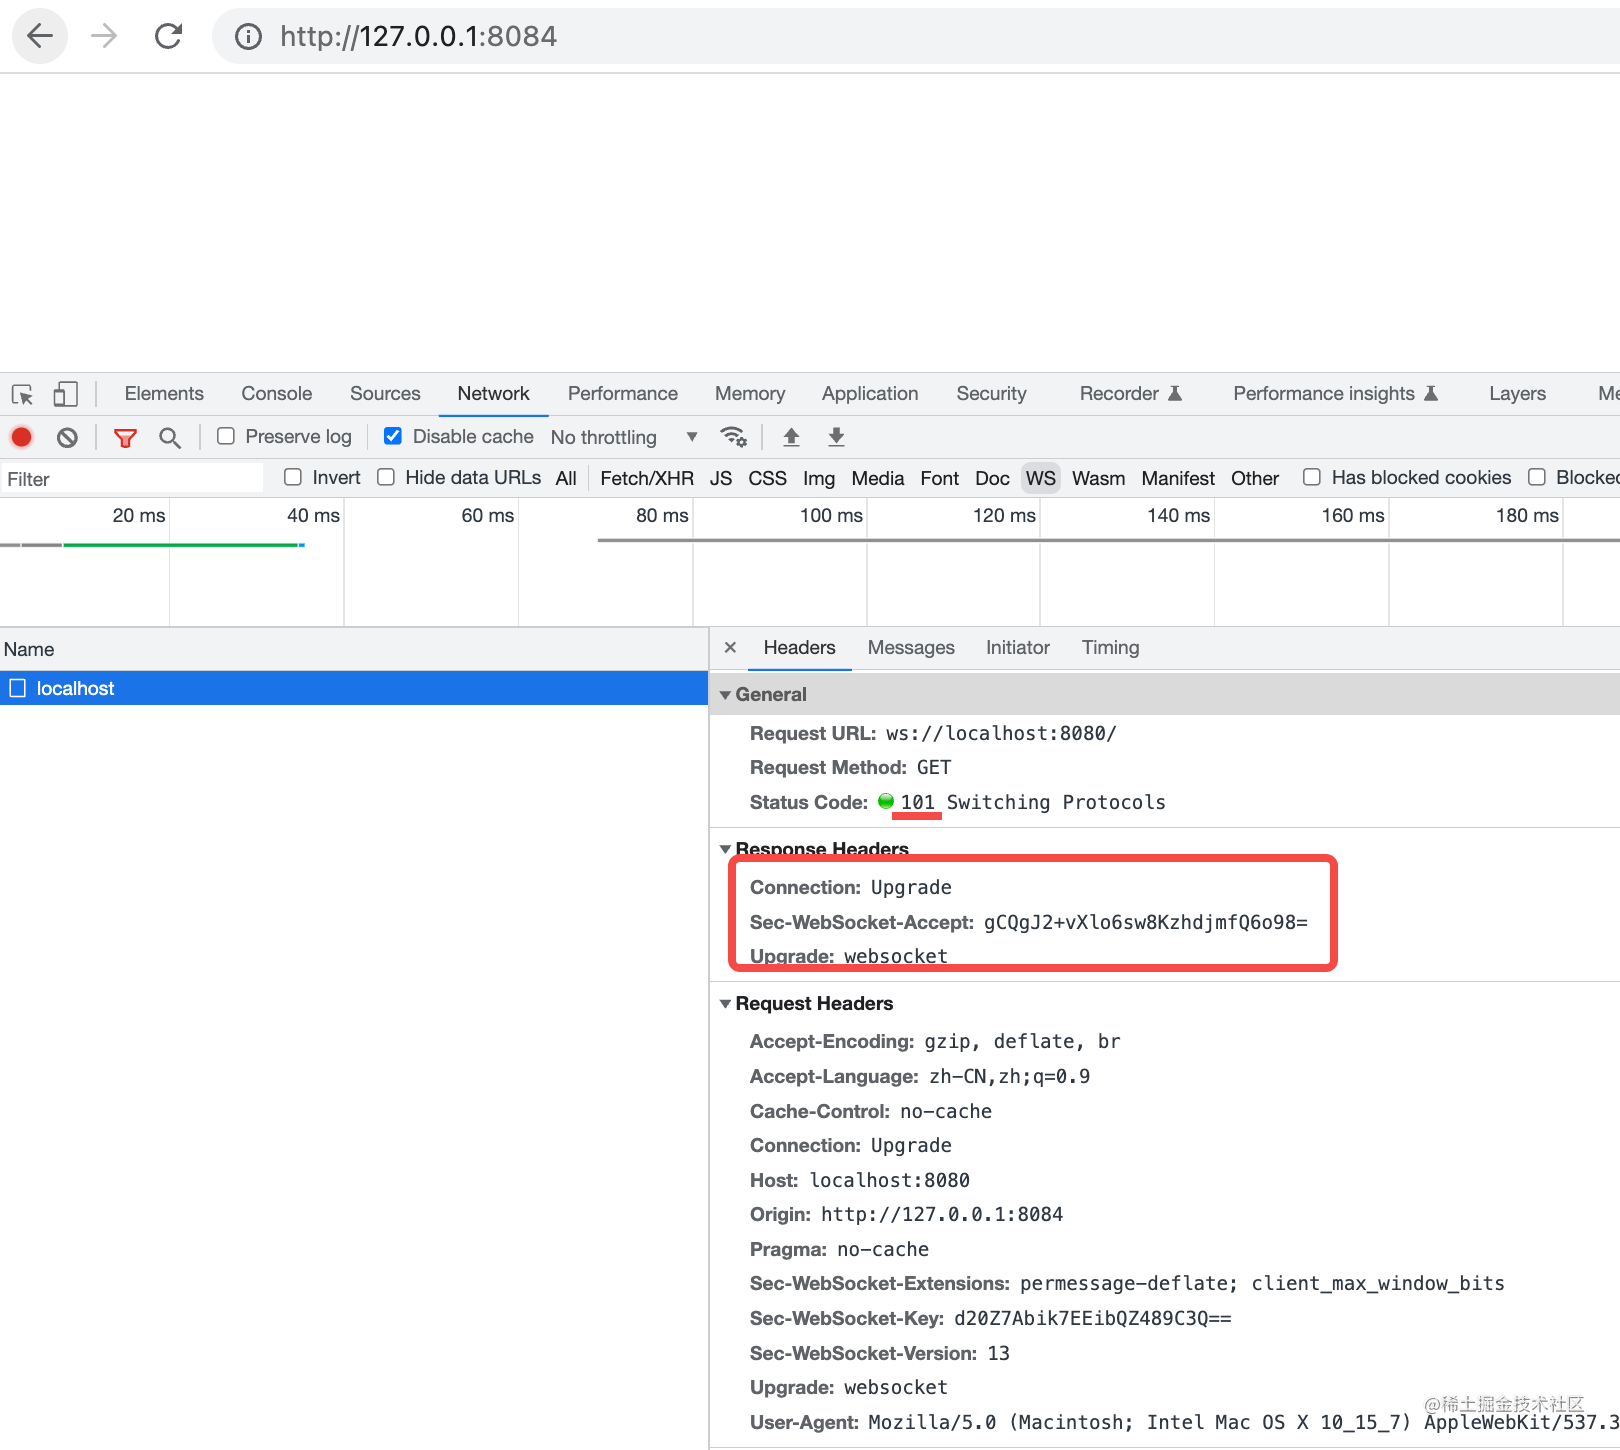Clear the network log
Image resolution: width=1620 pixels, height=1450 pixels.
[67, 437]
